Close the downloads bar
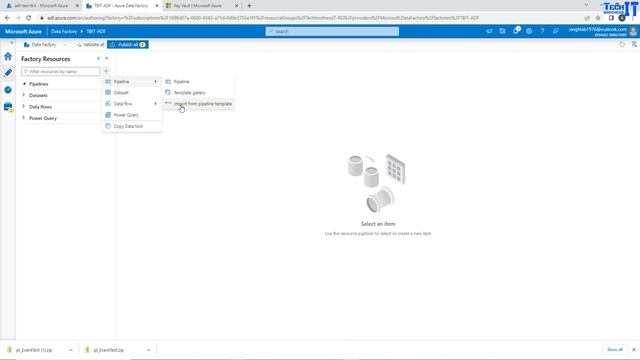 [633, 350]
